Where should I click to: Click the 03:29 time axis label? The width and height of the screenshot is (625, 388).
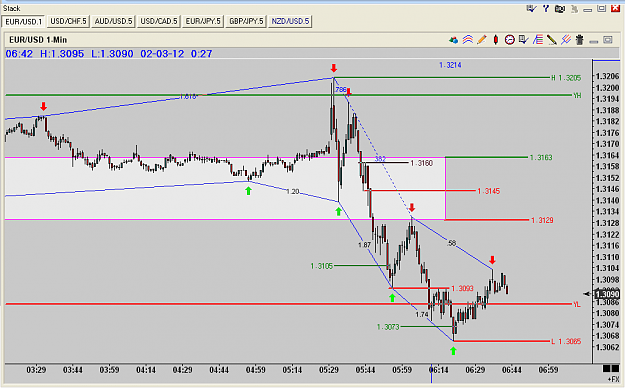tap(36, 370)
